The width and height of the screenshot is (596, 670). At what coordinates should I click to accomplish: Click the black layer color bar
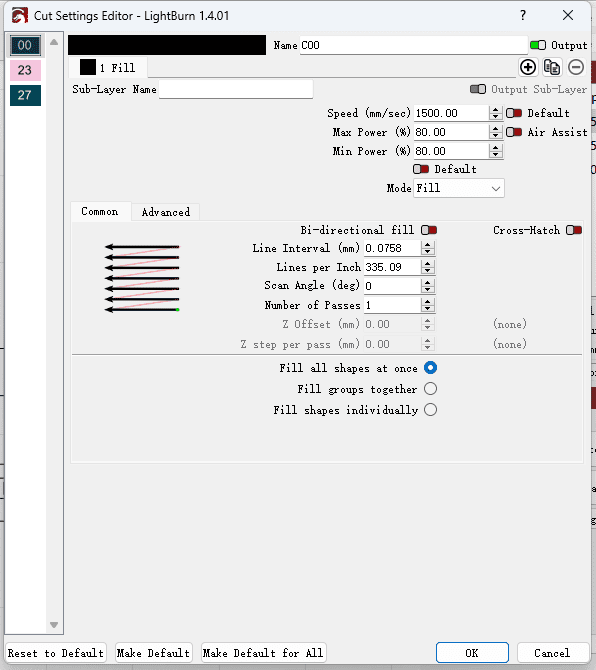(167, 45)
